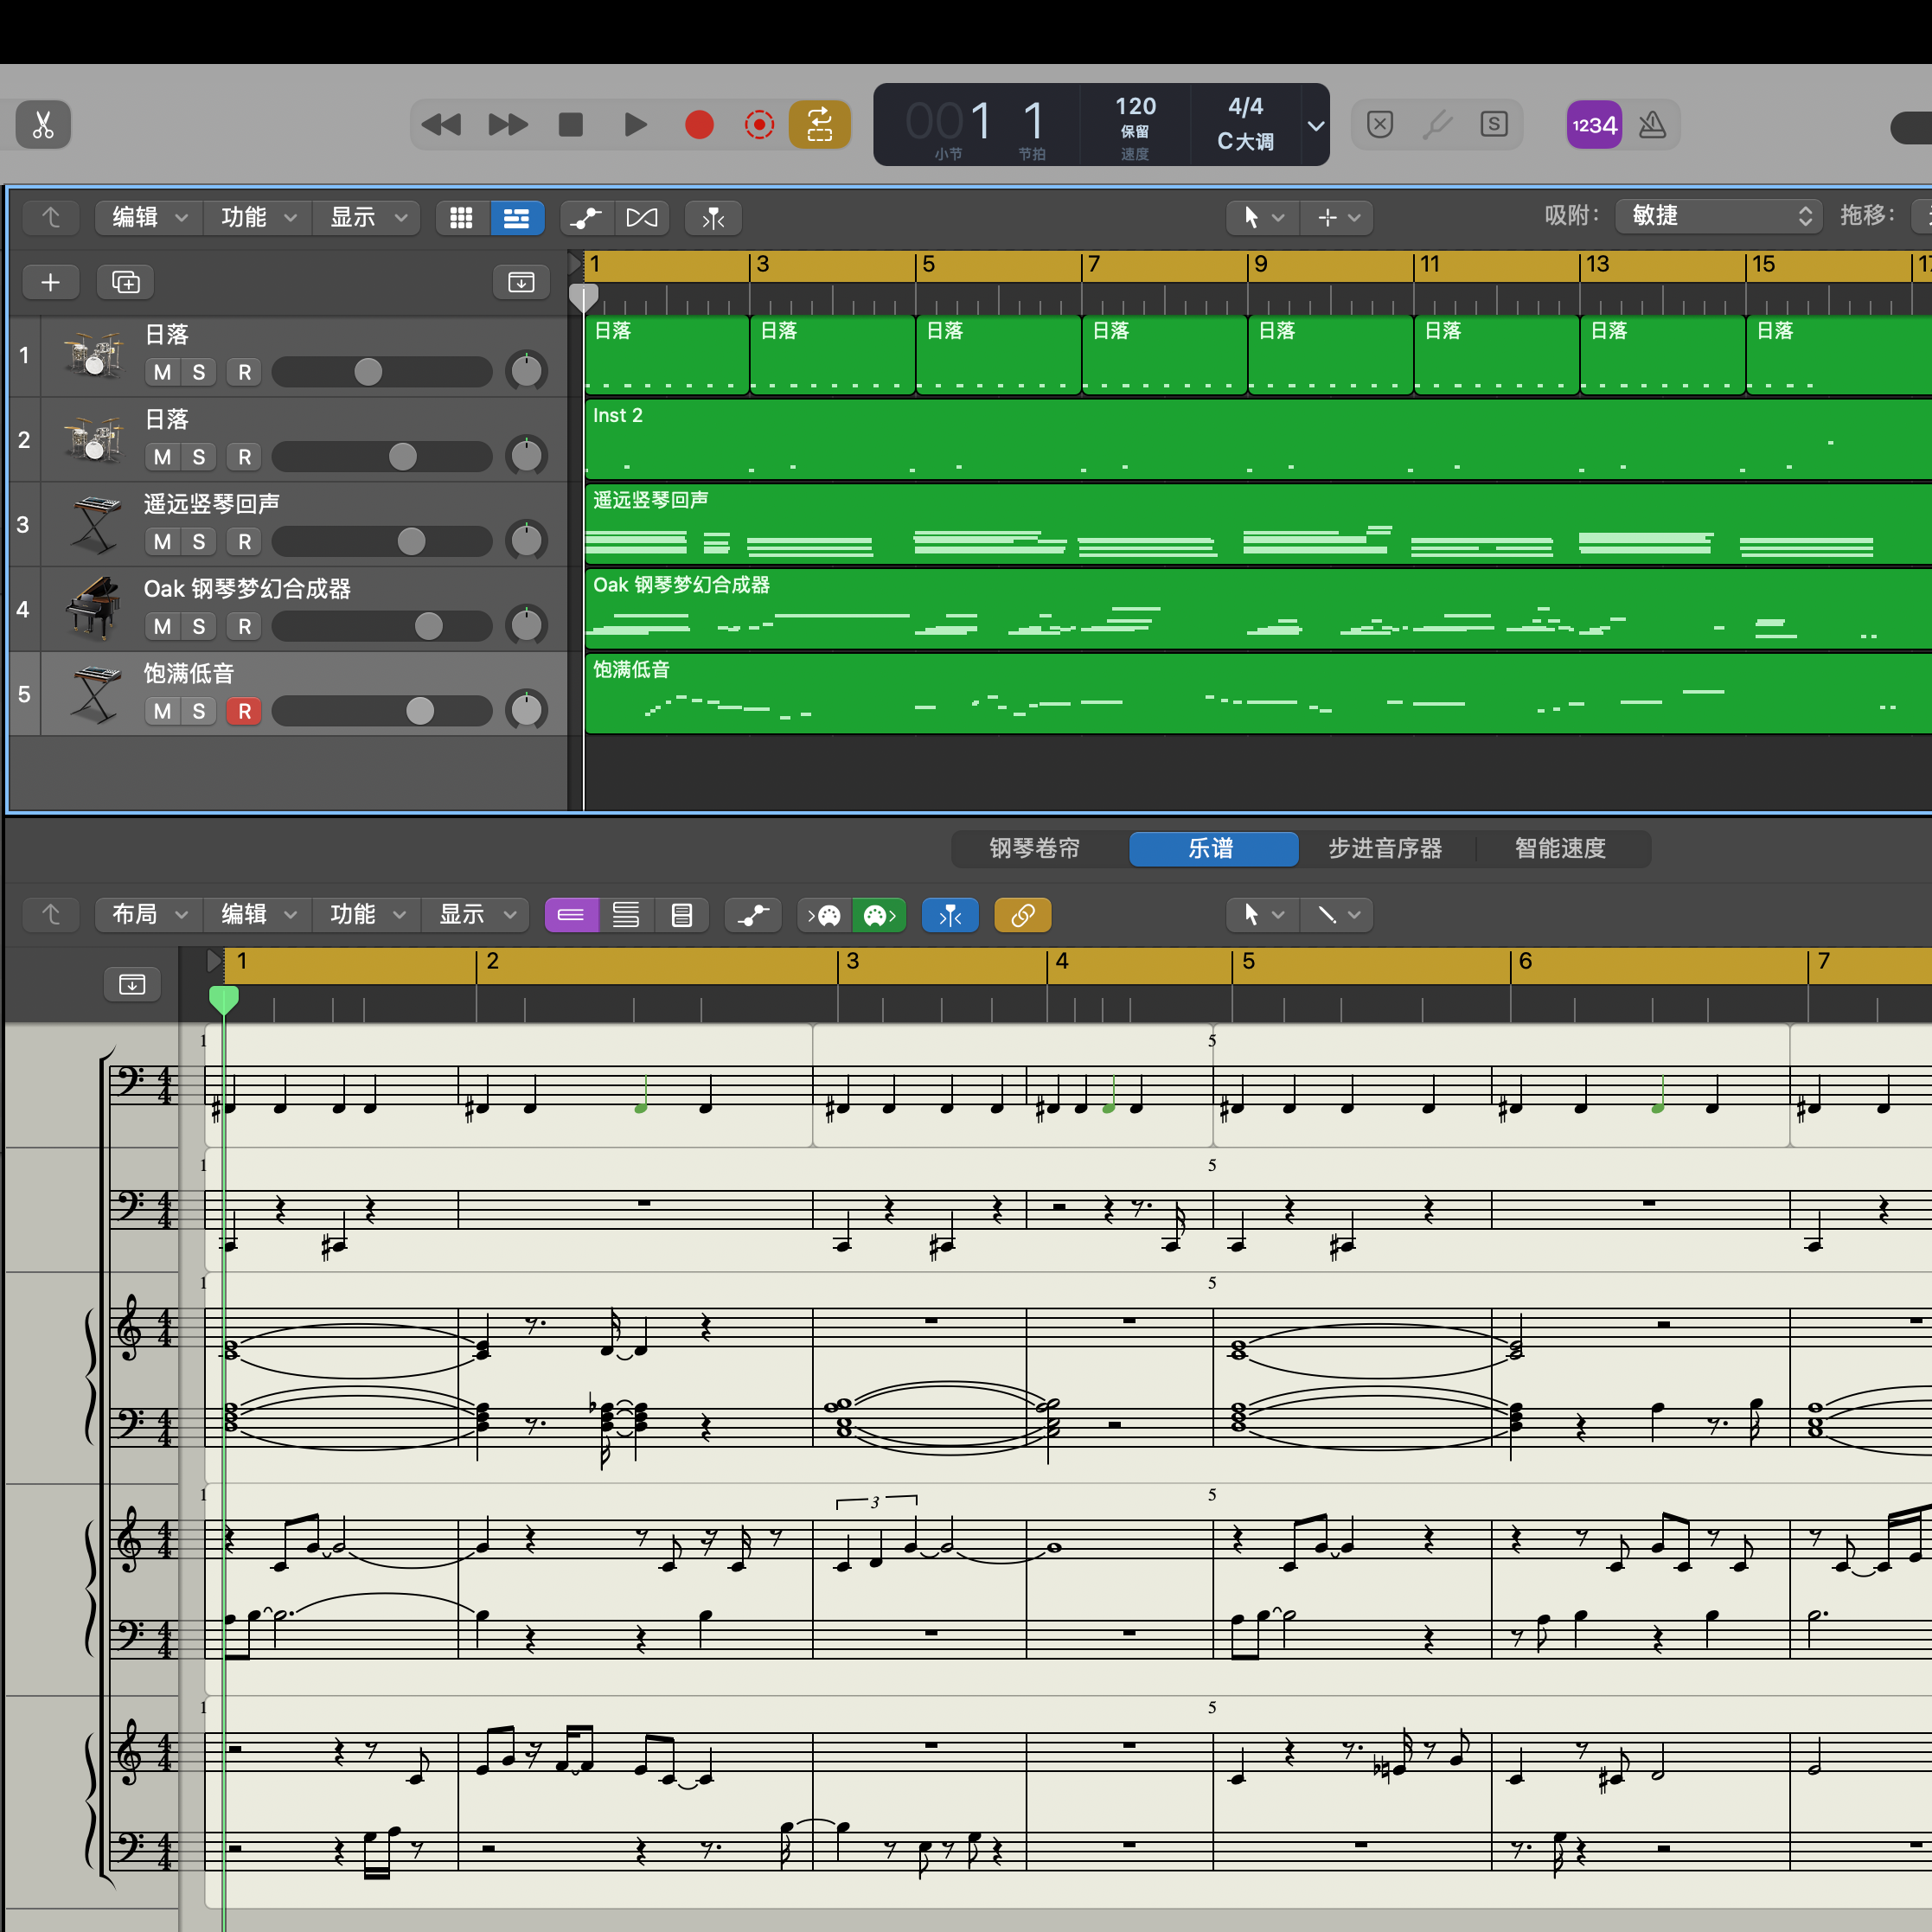
Task: Switch to the 步进音序器 tab
Action: pos(1385,848)
